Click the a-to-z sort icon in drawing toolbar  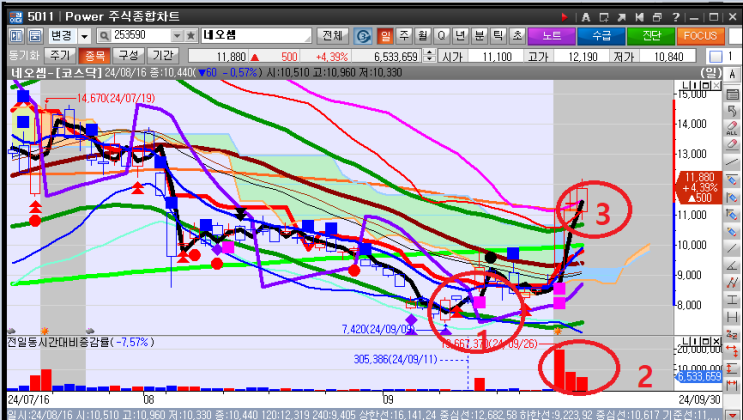[x=732, y=334]
